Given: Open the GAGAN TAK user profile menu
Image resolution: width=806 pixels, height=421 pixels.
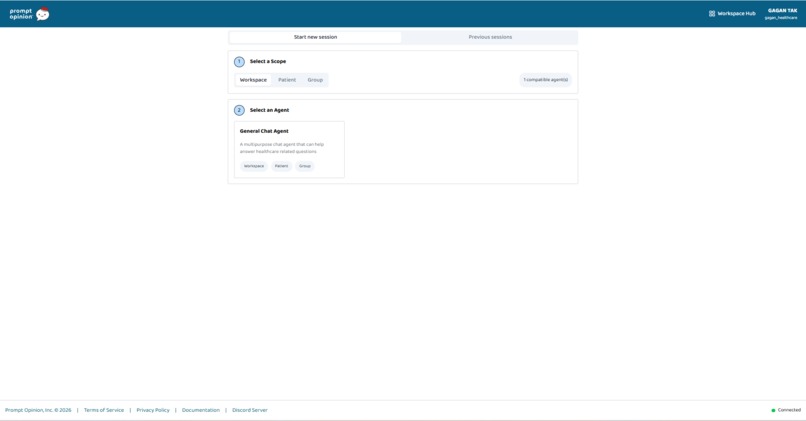Looking at the screenshot, I should pyautogui.click(x=781, y=14).
